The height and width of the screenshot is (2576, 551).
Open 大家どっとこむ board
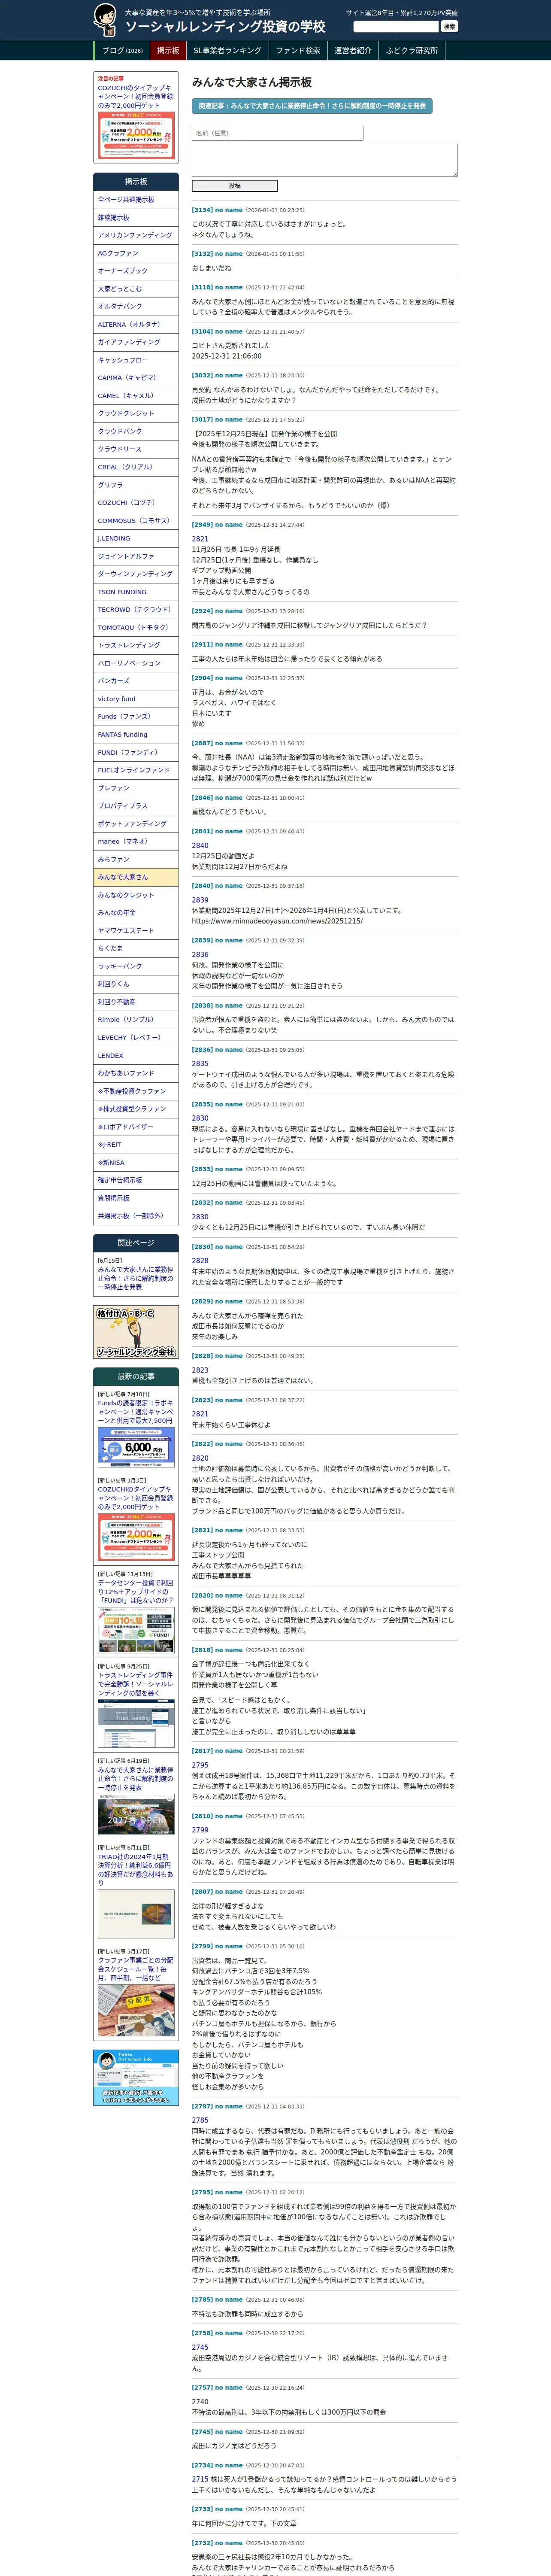pos(136,289)
